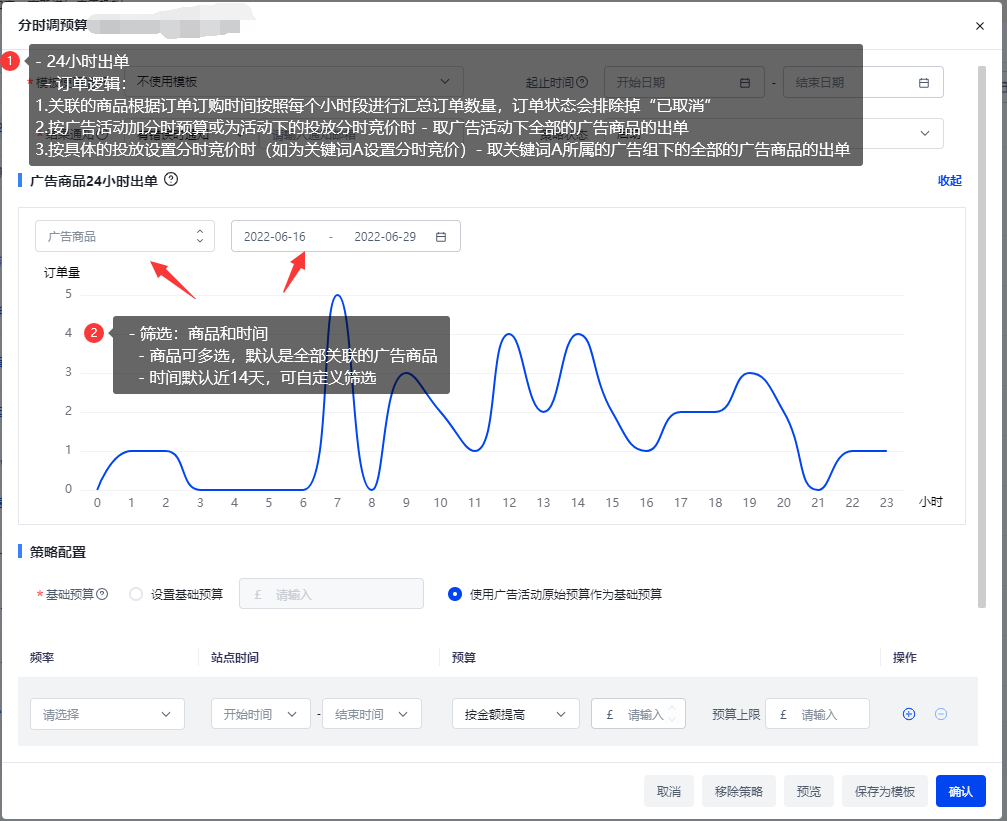The height and width of the screenshot is (821, 1007).
Task: Click the 预览 button
Action: (x=809, y=791)
